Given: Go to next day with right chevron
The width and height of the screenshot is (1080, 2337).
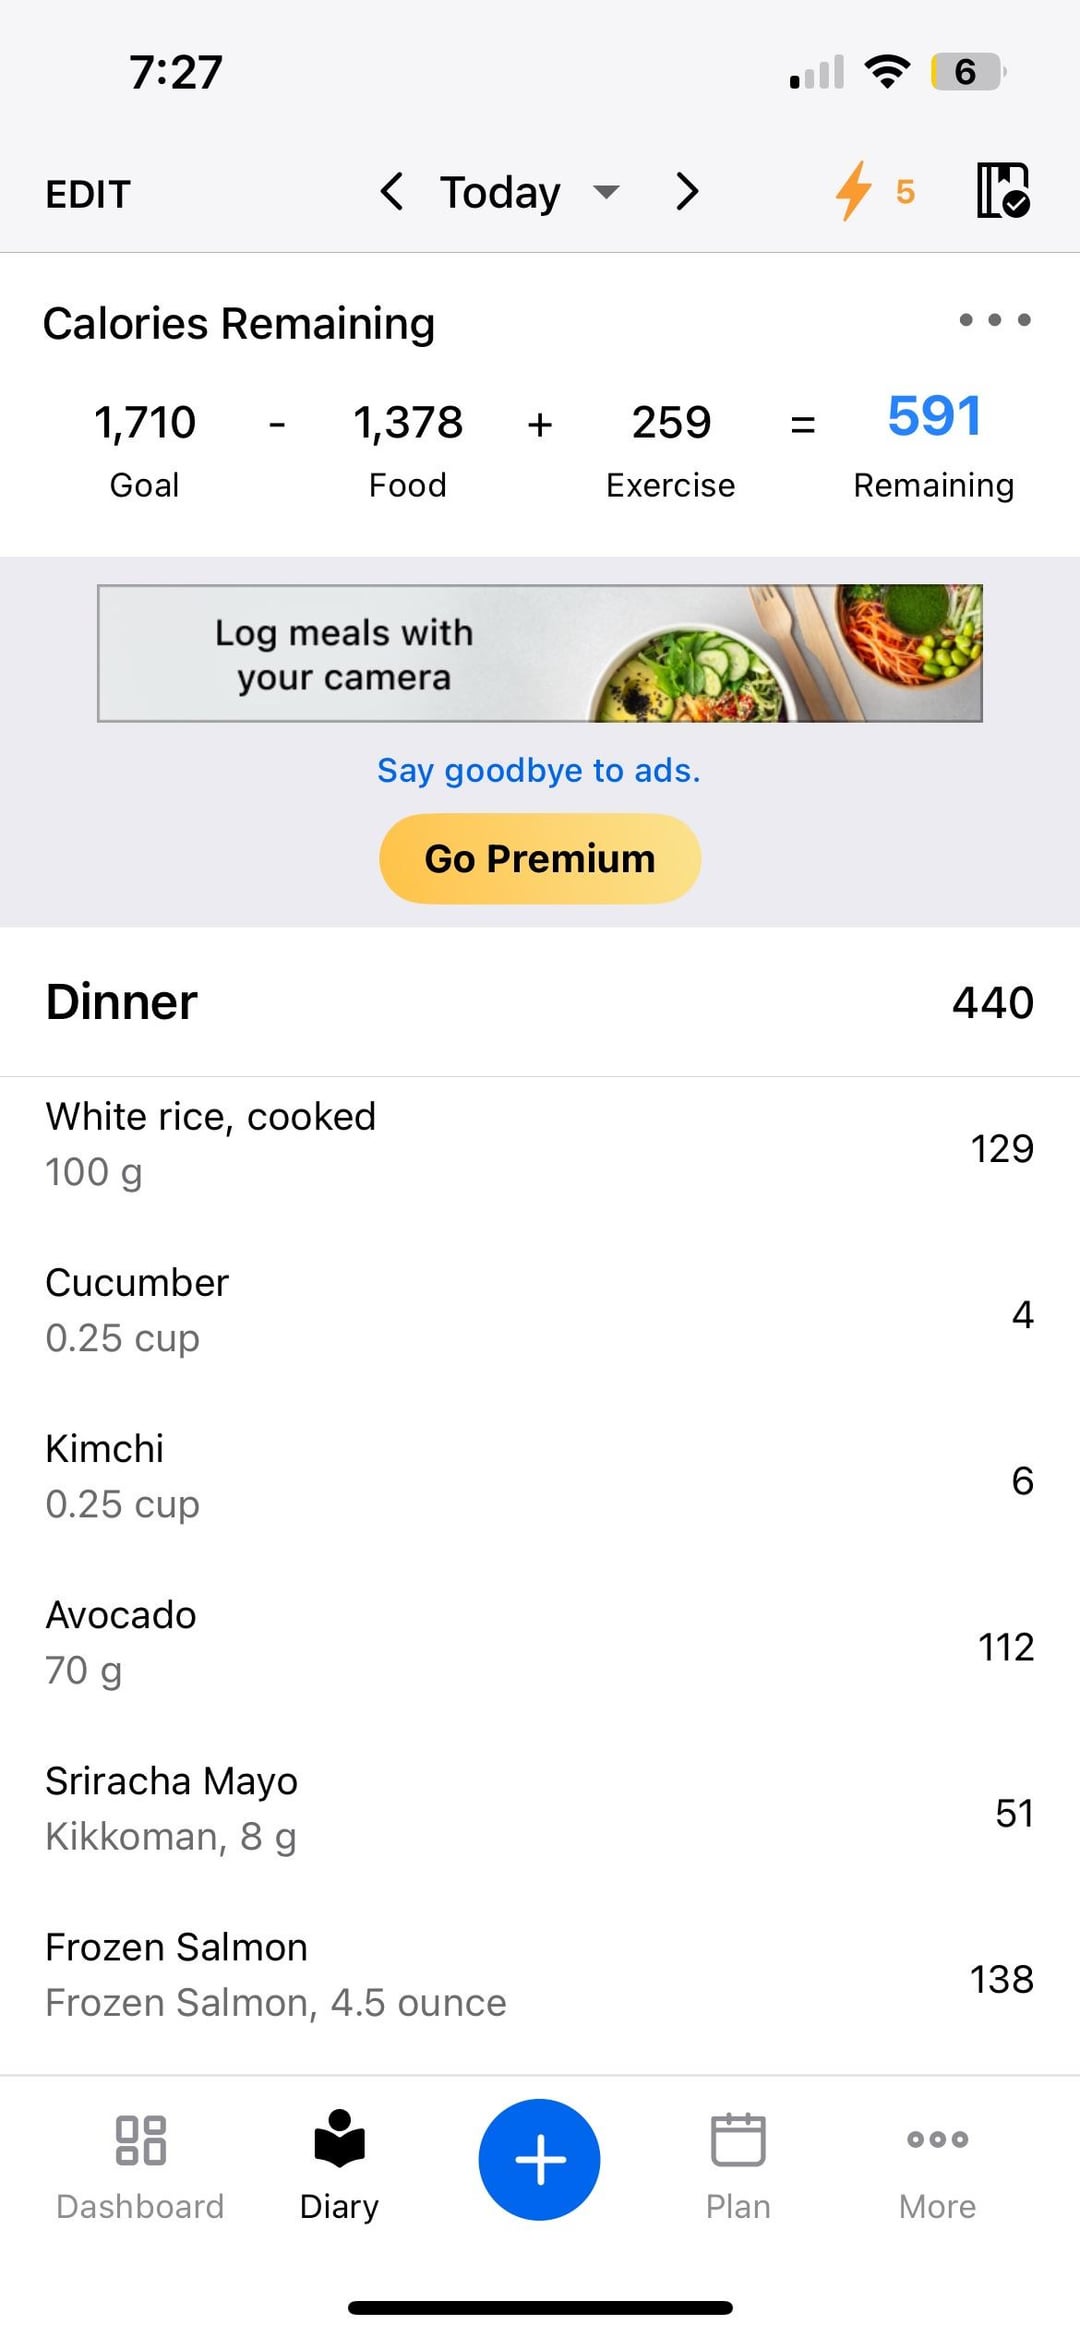Looking at the screenshot, I should [x=686, y=191].
